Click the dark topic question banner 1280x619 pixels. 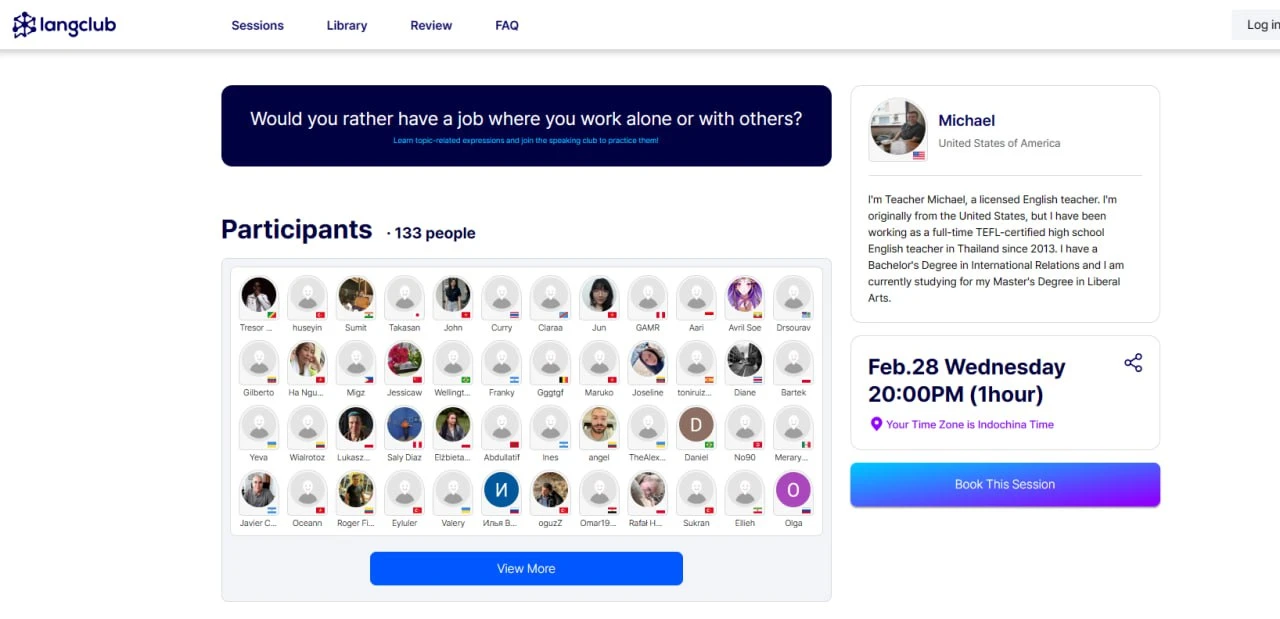[526, 125]
